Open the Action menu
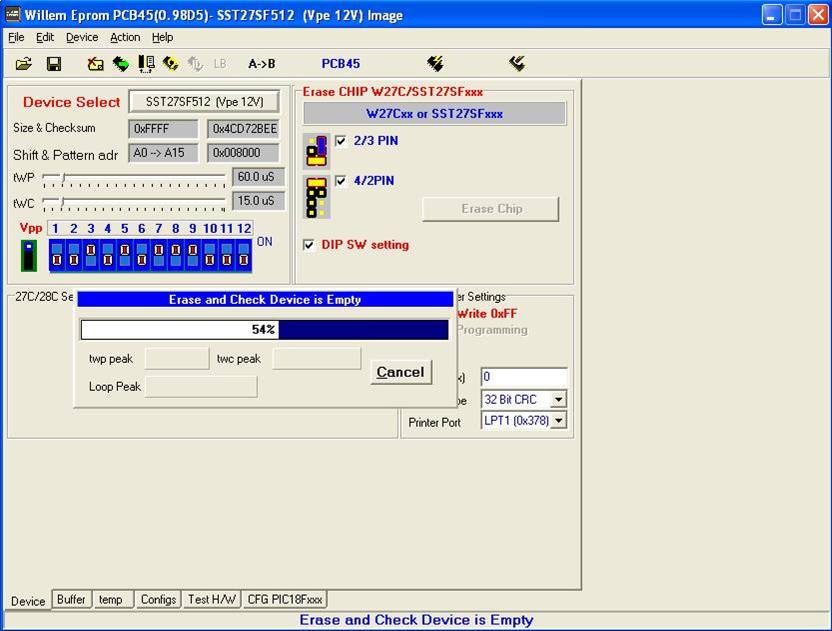Image resolution: width=832 pixels, height=631 pixels. coord(125,37)
